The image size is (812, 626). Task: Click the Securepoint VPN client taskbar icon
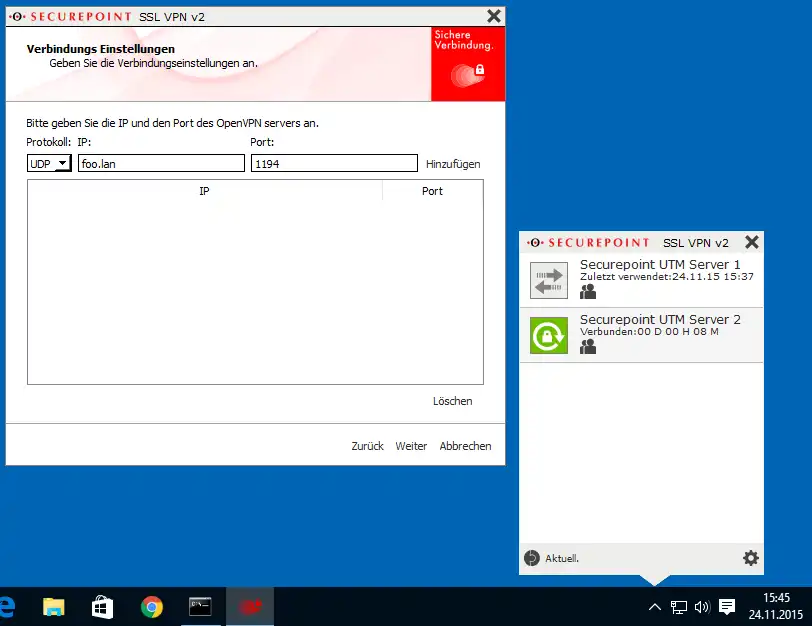pyautogui.click(x=250, y=606)
